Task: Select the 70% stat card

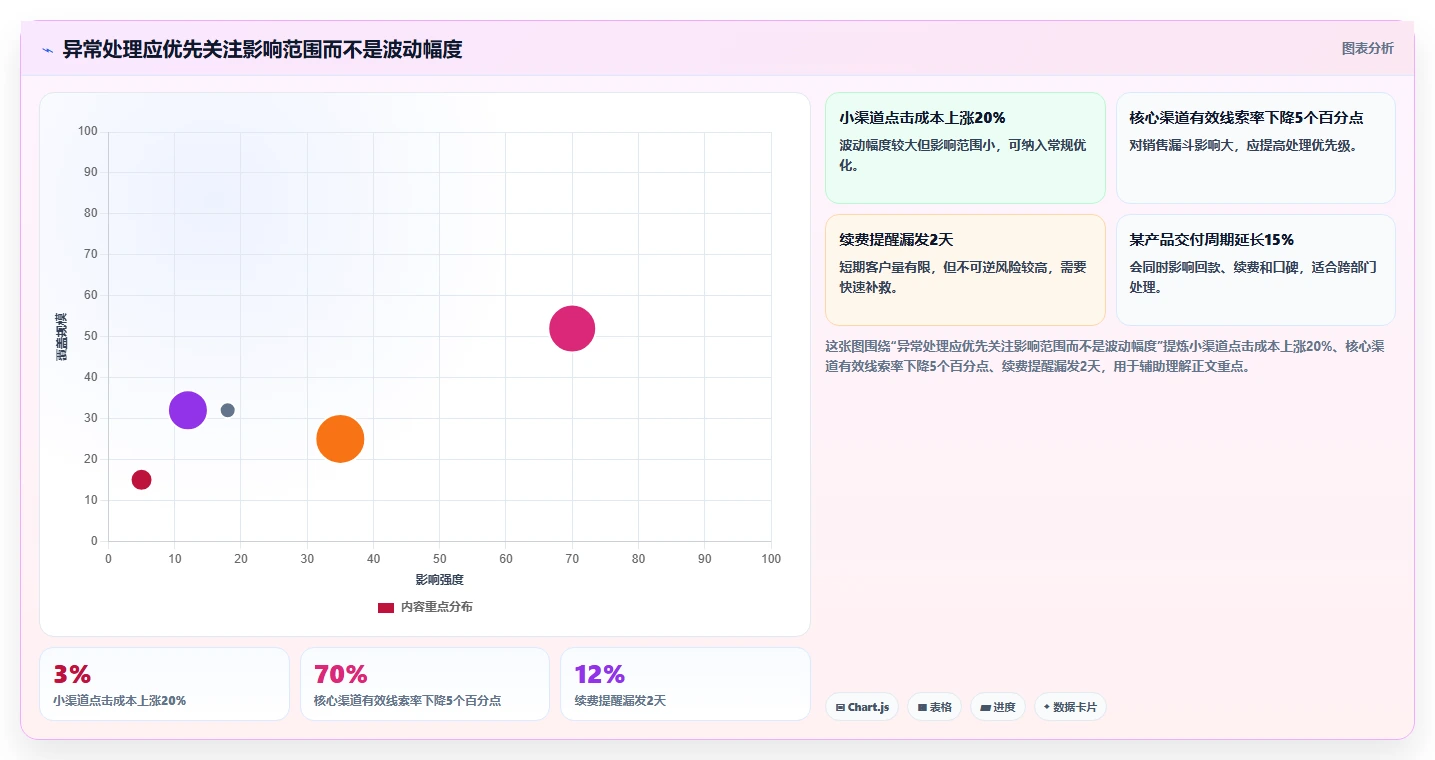Action: click(425, 684)
